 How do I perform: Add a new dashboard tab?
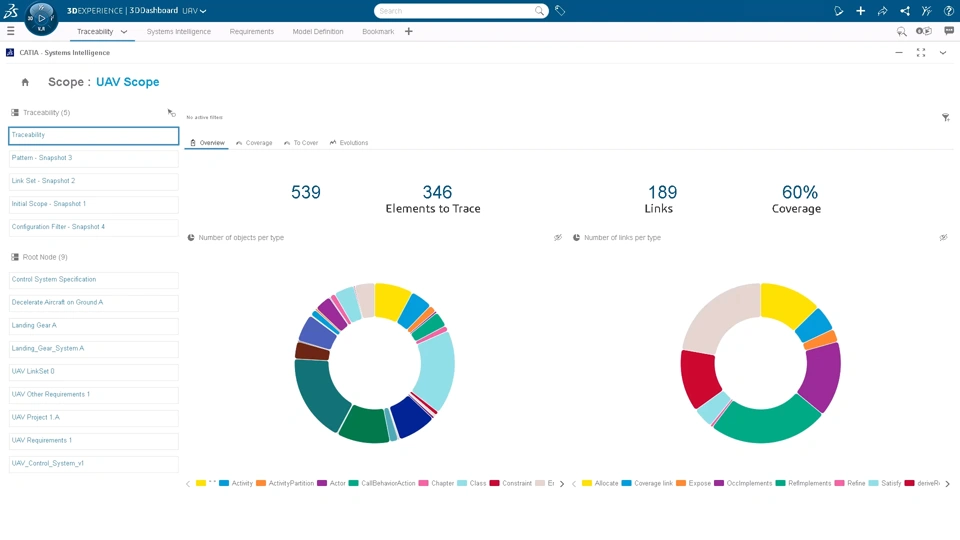pos(408,31)
